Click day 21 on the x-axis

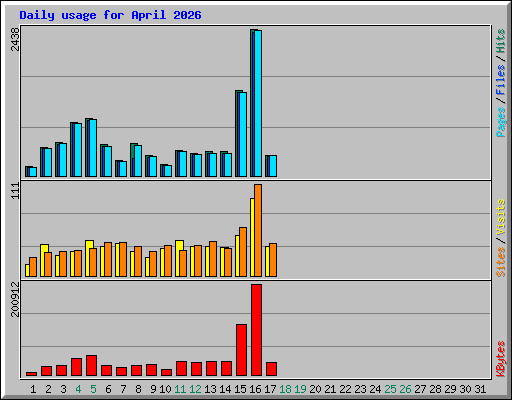[330, 389]
